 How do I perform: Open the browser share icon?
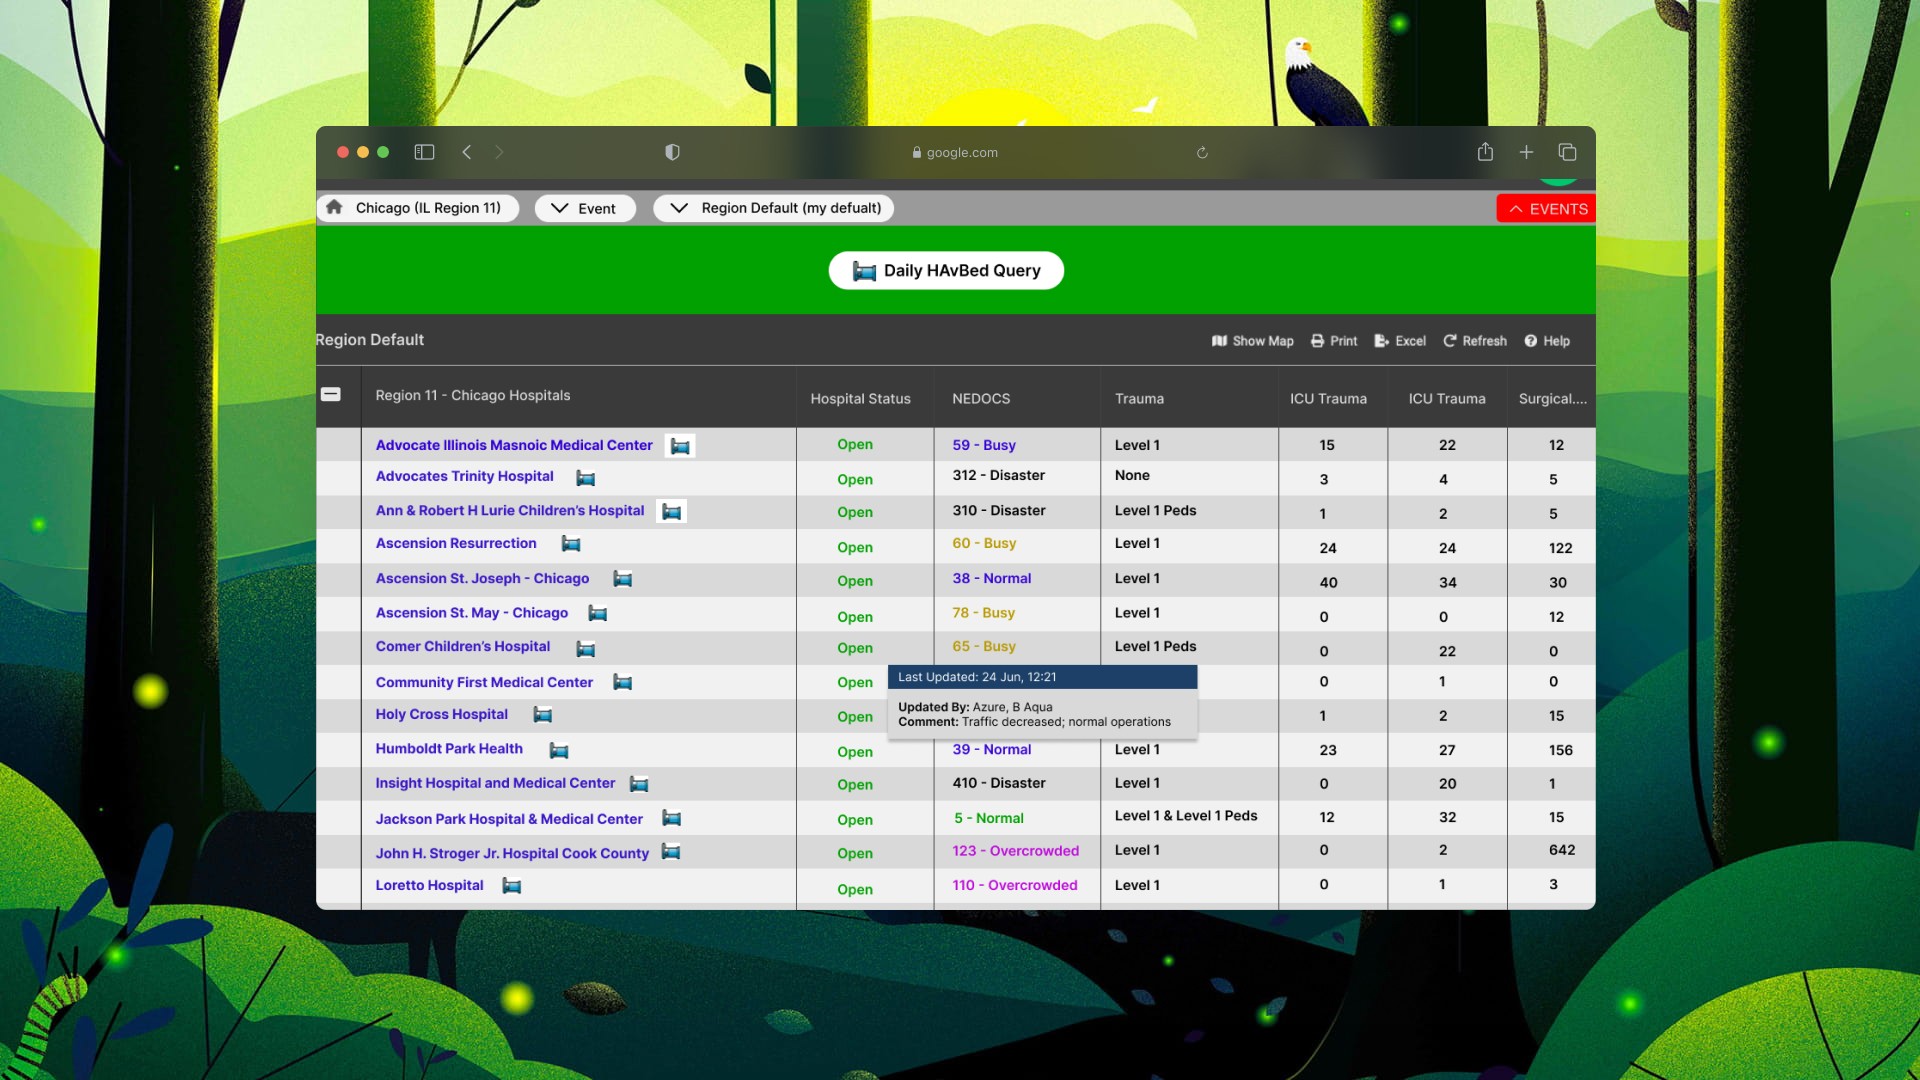[1485, 152]
